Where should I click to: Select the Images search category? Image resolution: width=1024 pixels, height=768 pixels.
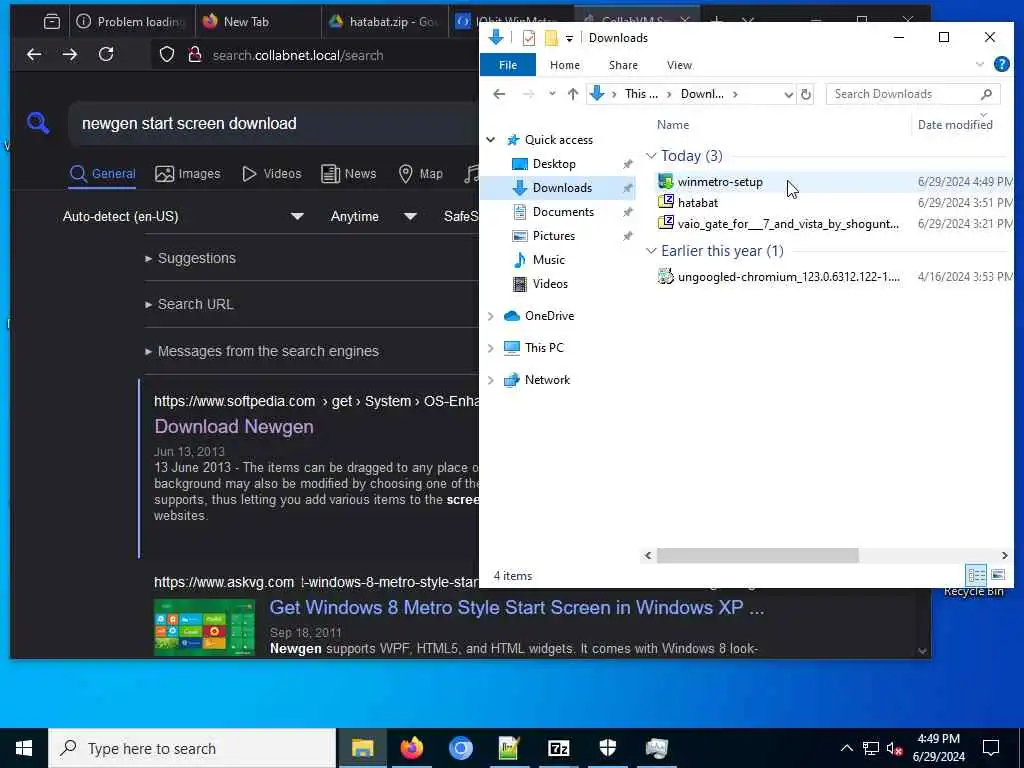click(187, 174)
